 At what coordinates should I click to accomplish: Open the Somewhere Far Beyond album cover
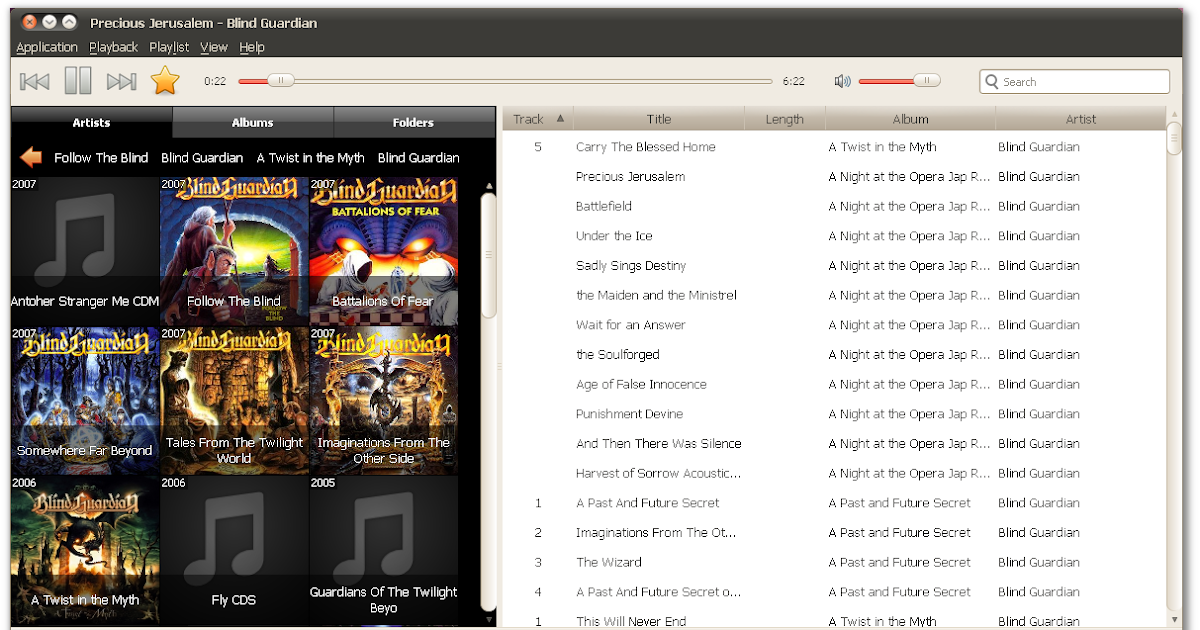(85, 400)
